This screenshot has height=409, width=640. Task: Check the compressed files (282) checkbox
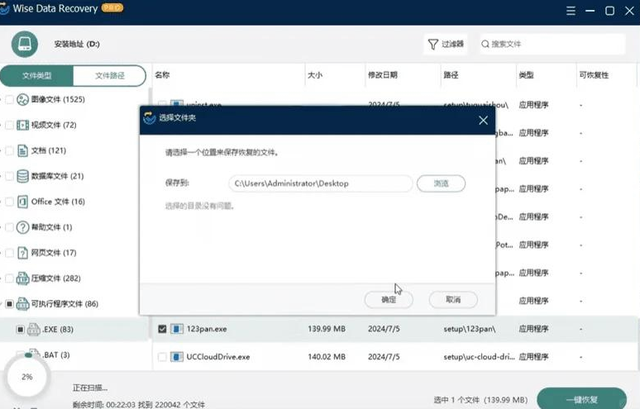9,278
